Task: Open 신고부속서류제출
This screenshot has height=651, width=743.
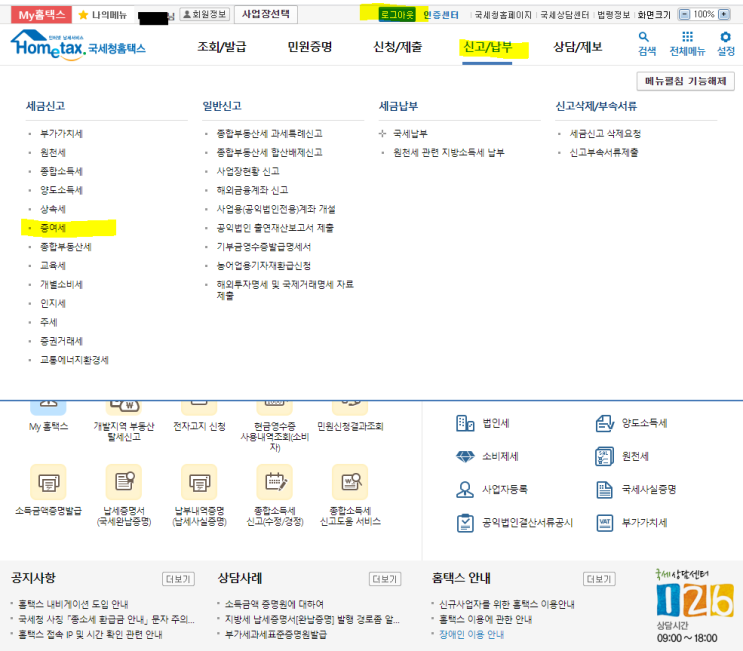Action: [x=604, y=153]
